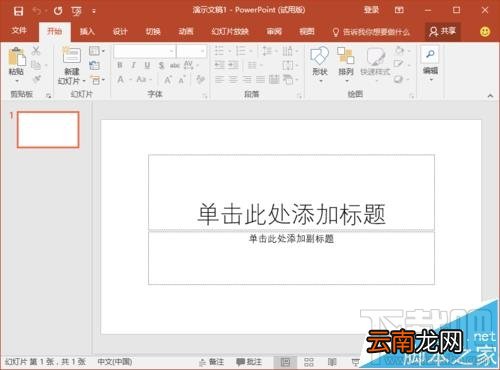Toggle underline formatting U
Image resolution: width=500 pixels, height=370 pixels.
(147, 65)
